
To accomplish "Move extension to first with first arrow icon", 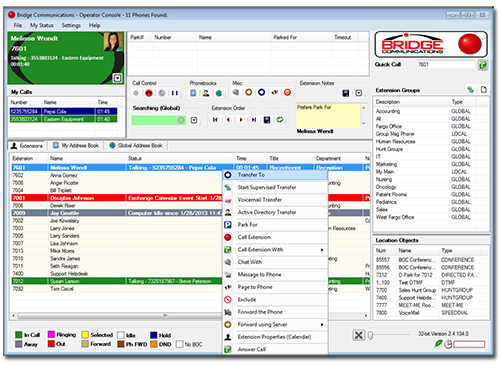I will pos(215,120).
